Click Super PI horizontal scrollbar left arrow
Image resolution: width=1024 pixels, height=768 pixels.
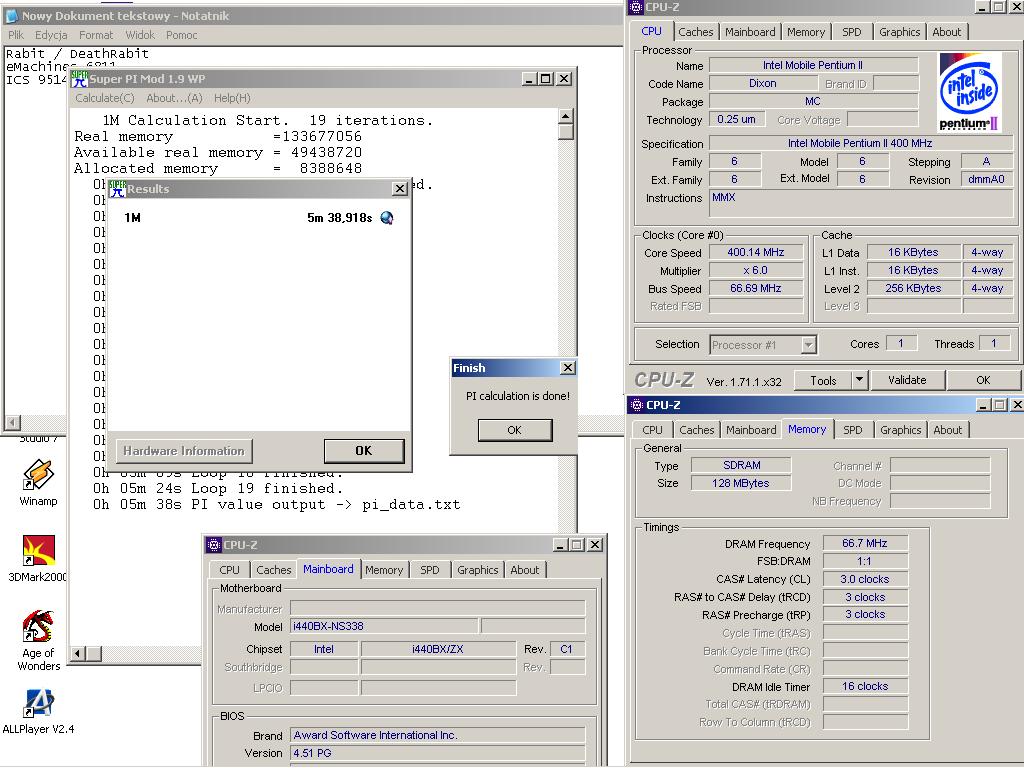(x=78, y=653)
